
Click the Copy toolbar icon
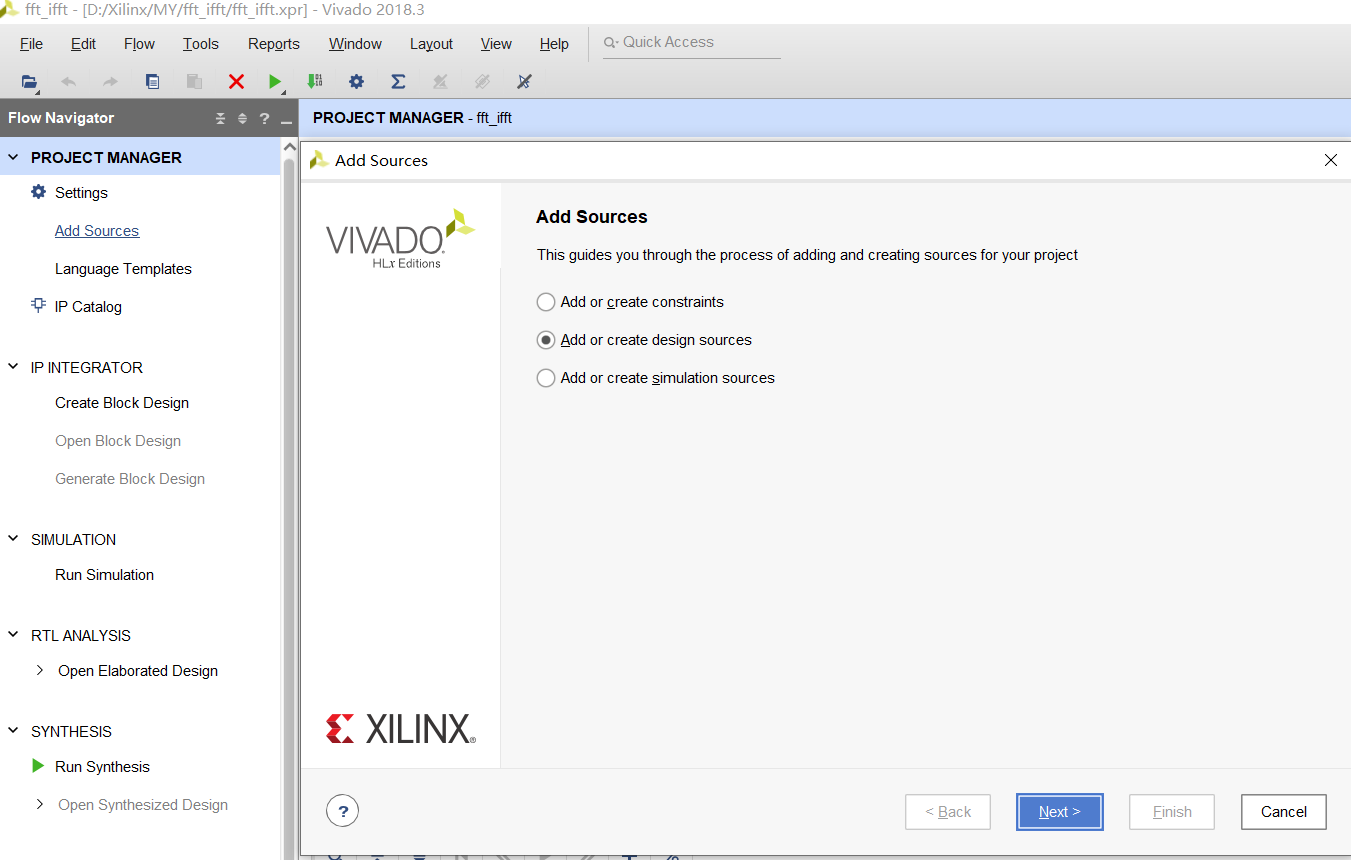tap(152, 82)
